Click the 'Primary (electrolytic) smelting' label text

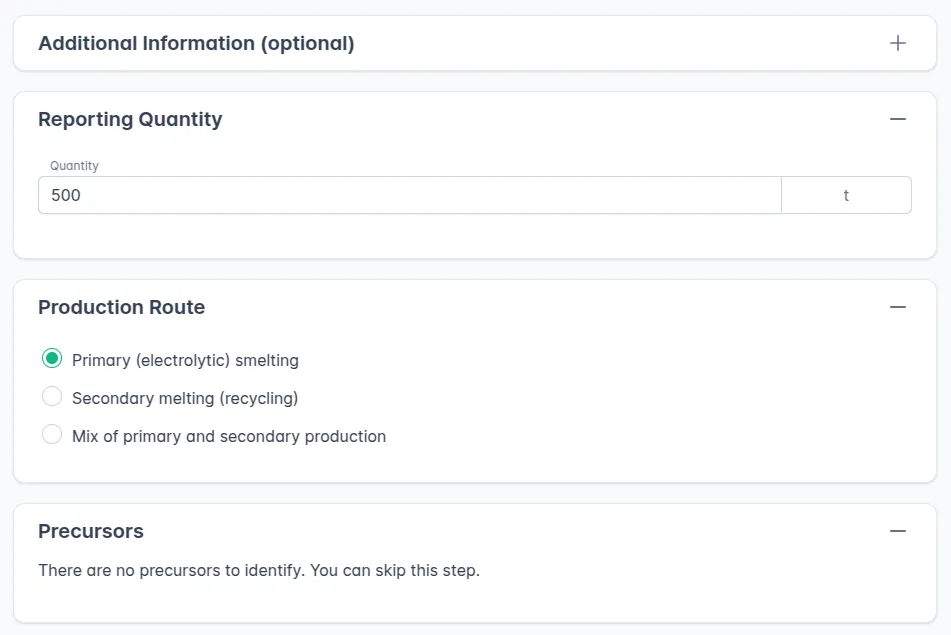pos(185,360)
